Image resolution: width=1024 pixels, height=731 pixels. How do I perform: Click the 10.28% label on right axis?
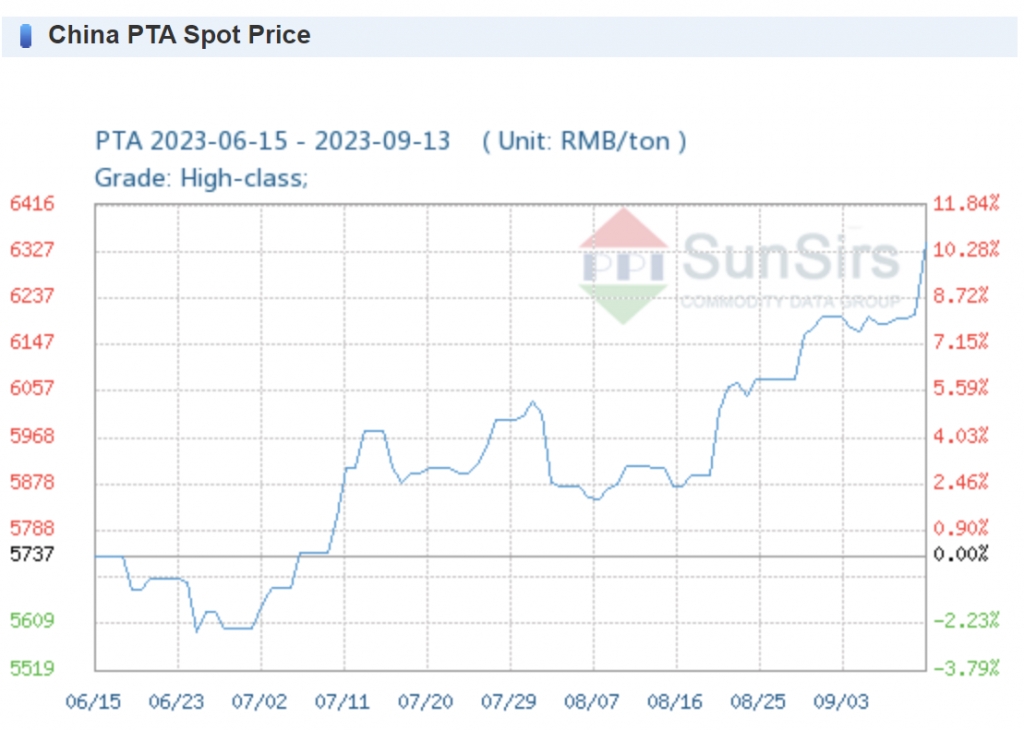tap(965, 250)
